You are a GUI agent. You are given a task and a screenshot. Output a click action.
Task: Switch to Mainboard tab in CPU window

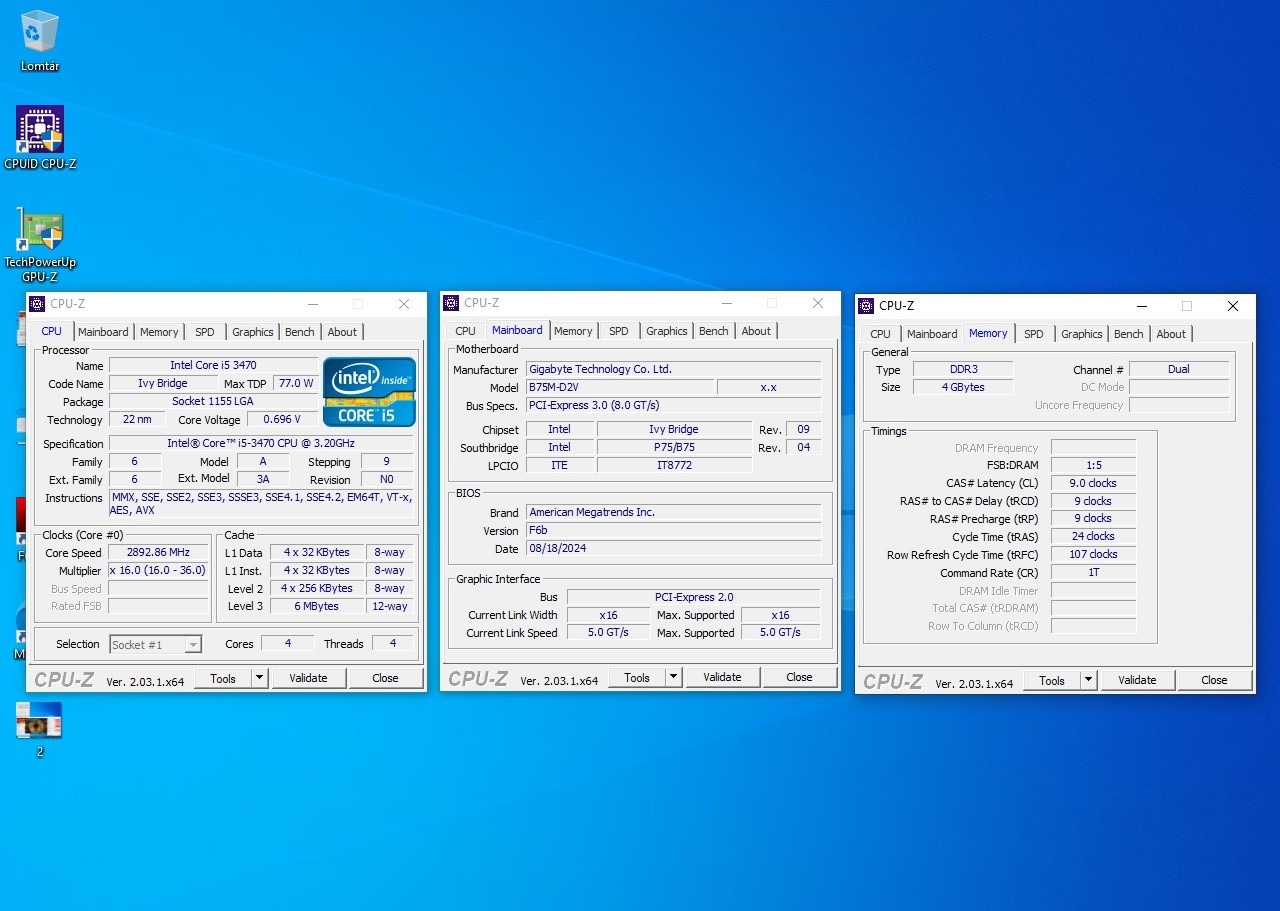(x=103, y=332)
